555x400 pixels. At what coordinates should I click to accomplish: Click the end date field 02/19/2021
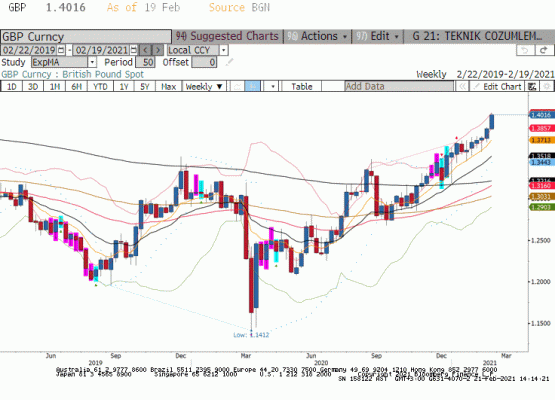point(102,50)
